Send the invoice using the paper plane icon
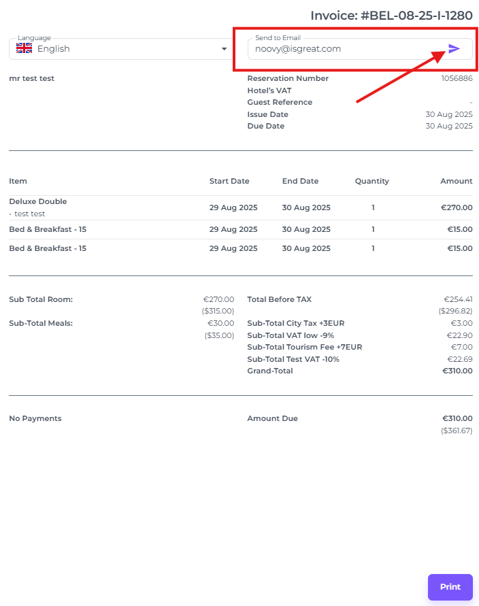Viewport: 479px width, 606px height. 454,49
